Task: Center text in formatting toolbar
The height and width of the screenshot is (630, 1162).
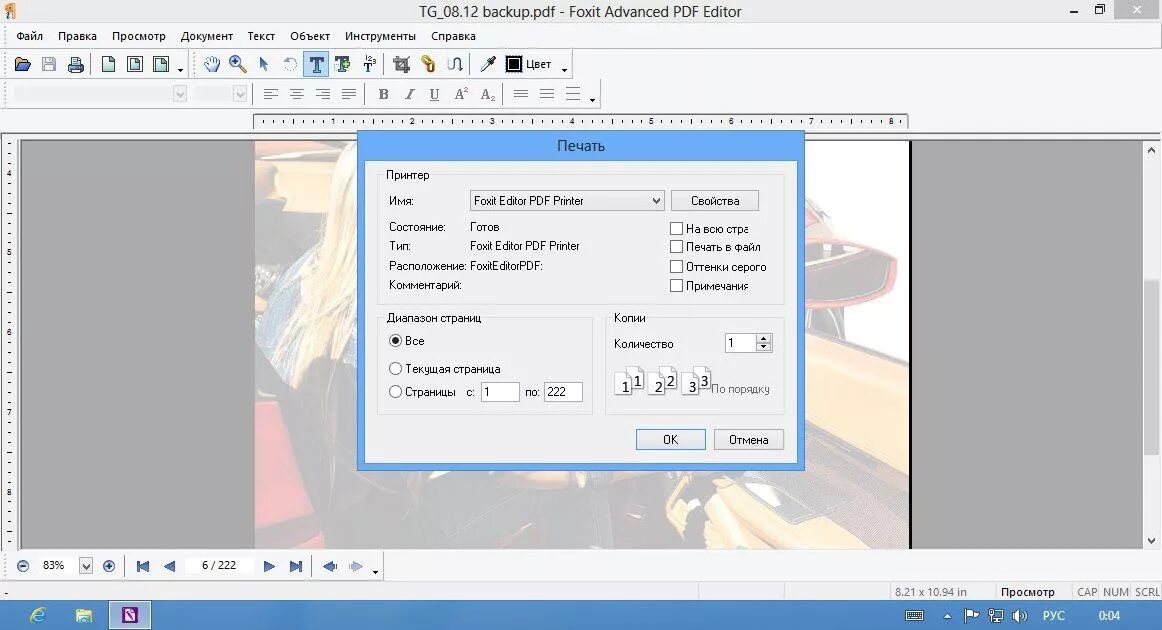Action: (x=296, y=94)
